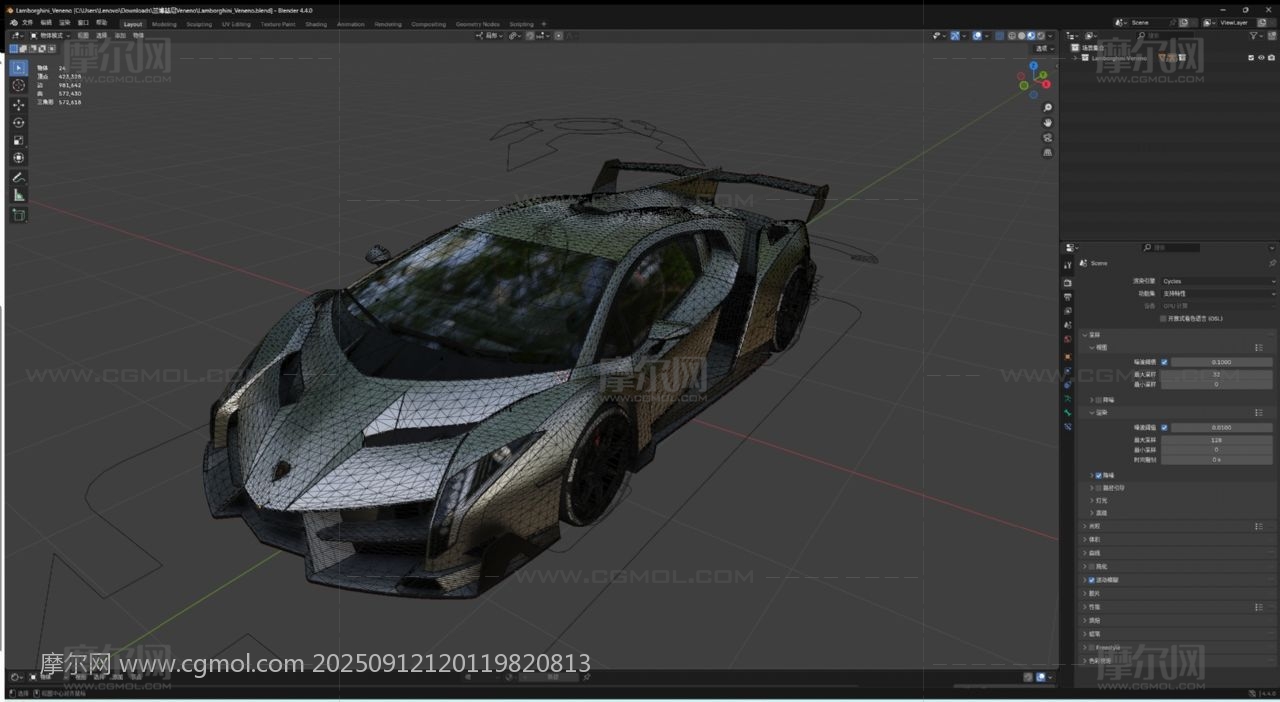Toggle Motion Blur checkbox
Image resolution: width=1280 pixels, height=702 pixels.
click(x=1091, y=580)
